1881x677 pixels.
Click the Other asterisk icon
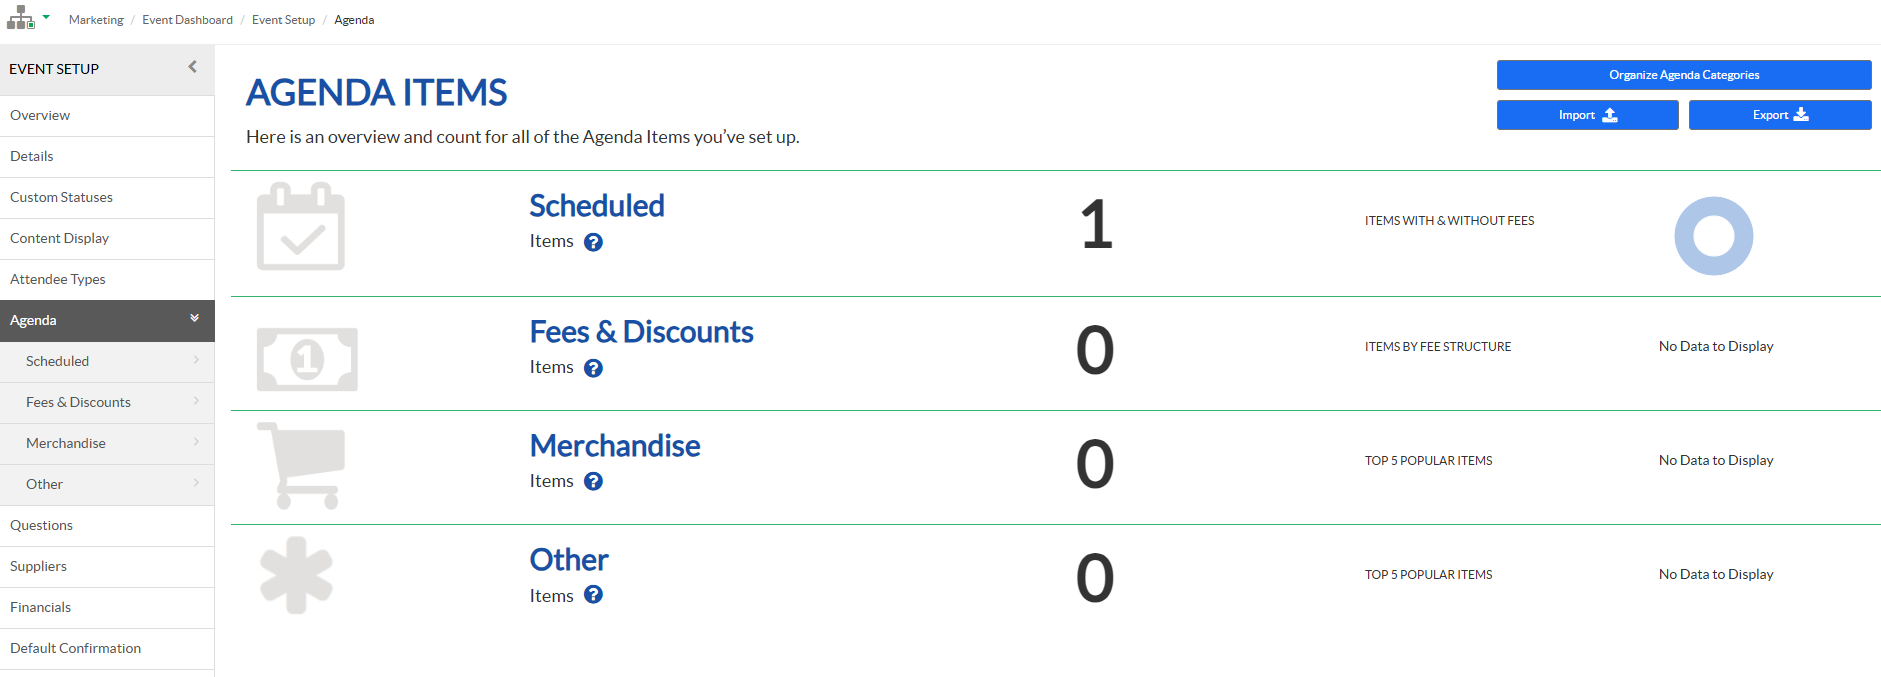296,575
